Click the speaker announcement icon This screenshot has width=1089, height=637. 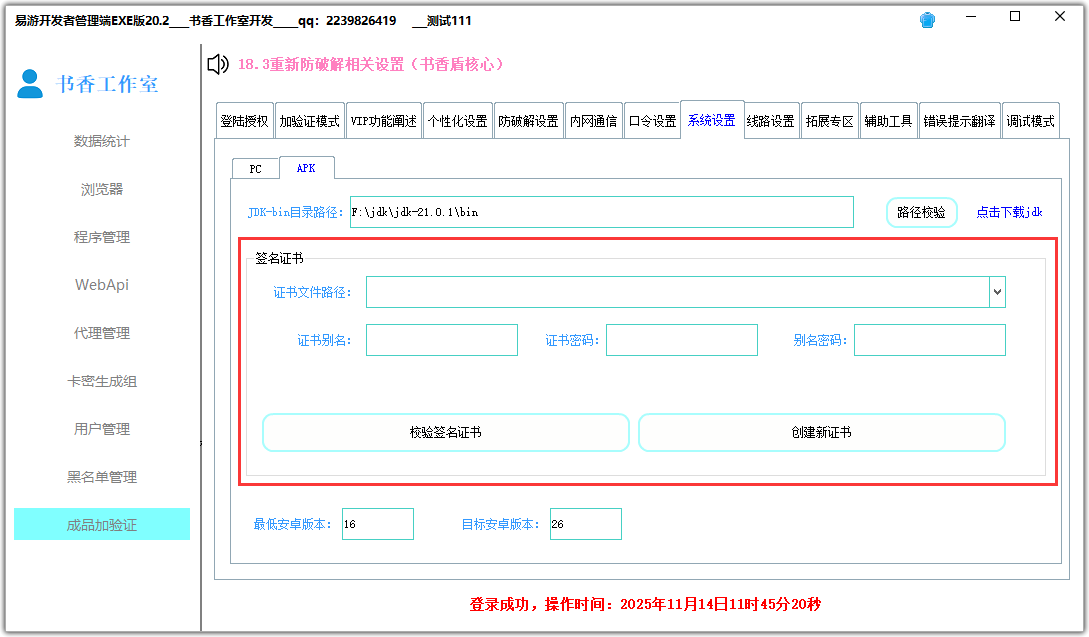click(x=218, y=65)
